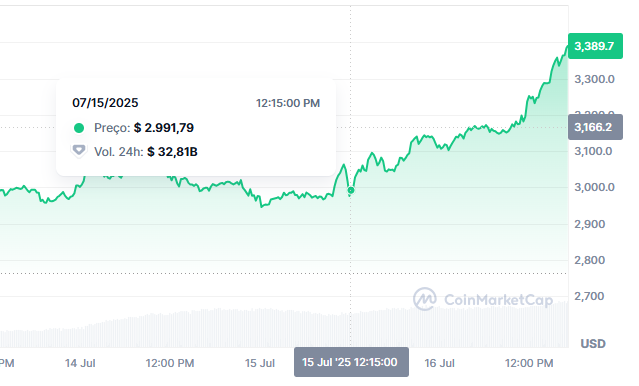Click the Preço value $ 2.991,79
Screen dimensions: 639x386
tap(164, 128)
